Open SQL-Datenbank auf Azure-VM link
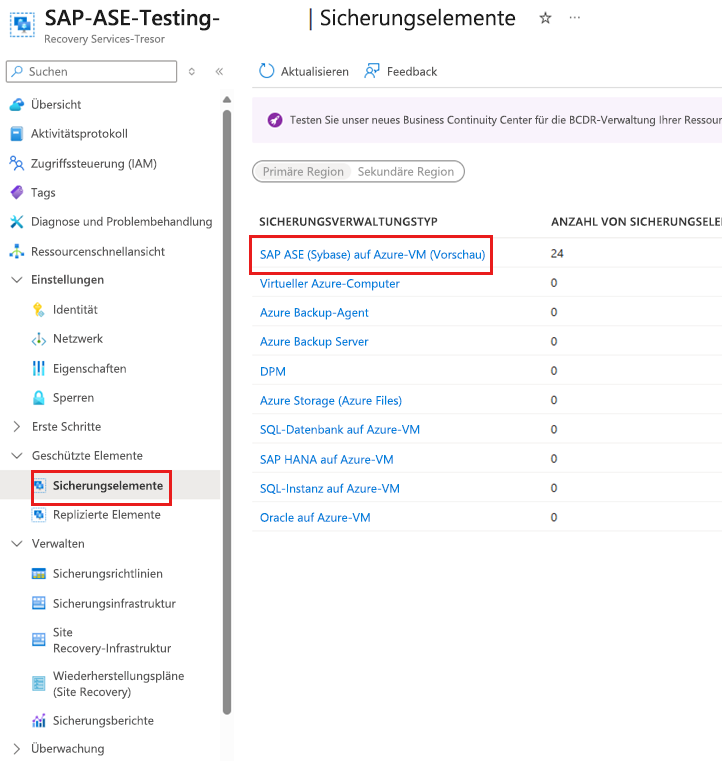 (x=340, y=430)
